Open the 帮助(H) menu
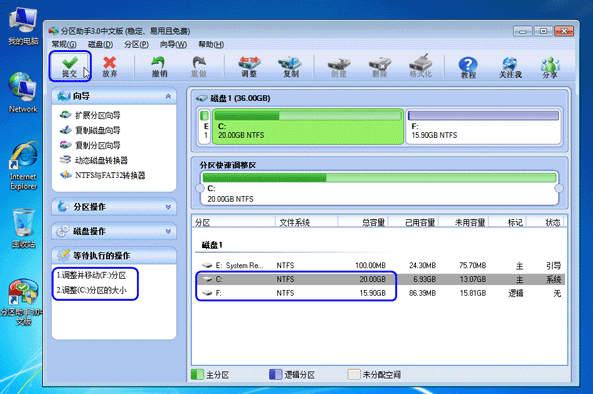The width and height of the screenshot is (593, 394). tap(211, 44)
